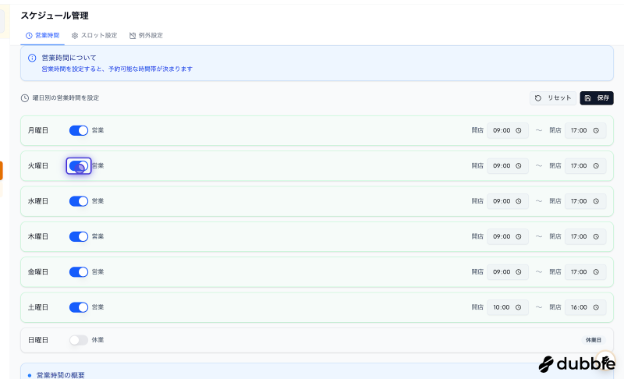Viewport: 624px width, 379px height.
Task: Click Friday opening time clock icon
Action: [x=519, y=272]
